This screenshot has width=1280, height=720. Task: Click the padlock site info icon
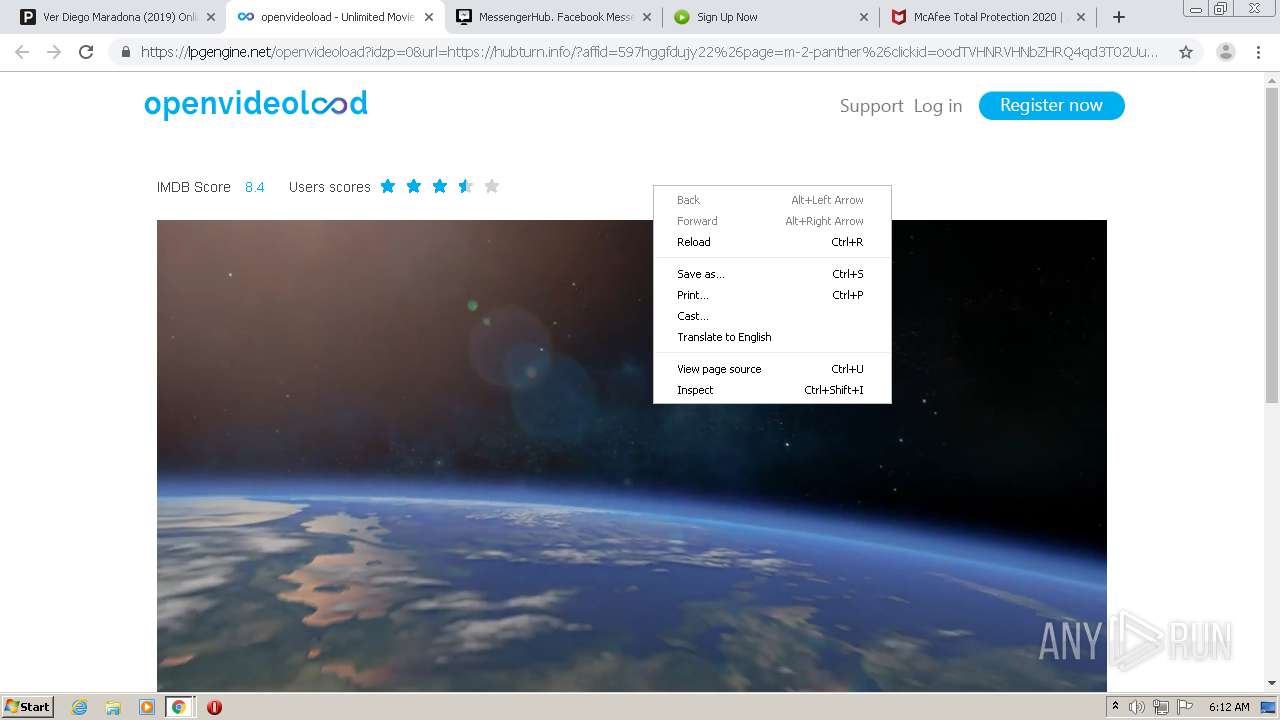125,52
